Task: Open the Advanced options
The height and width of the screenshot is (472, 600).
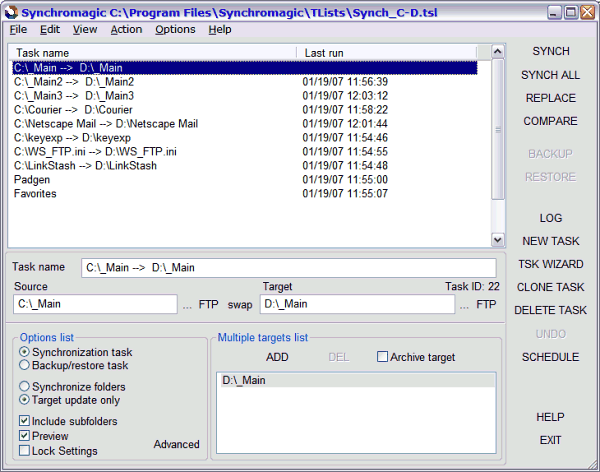Action: coord(176,444)
